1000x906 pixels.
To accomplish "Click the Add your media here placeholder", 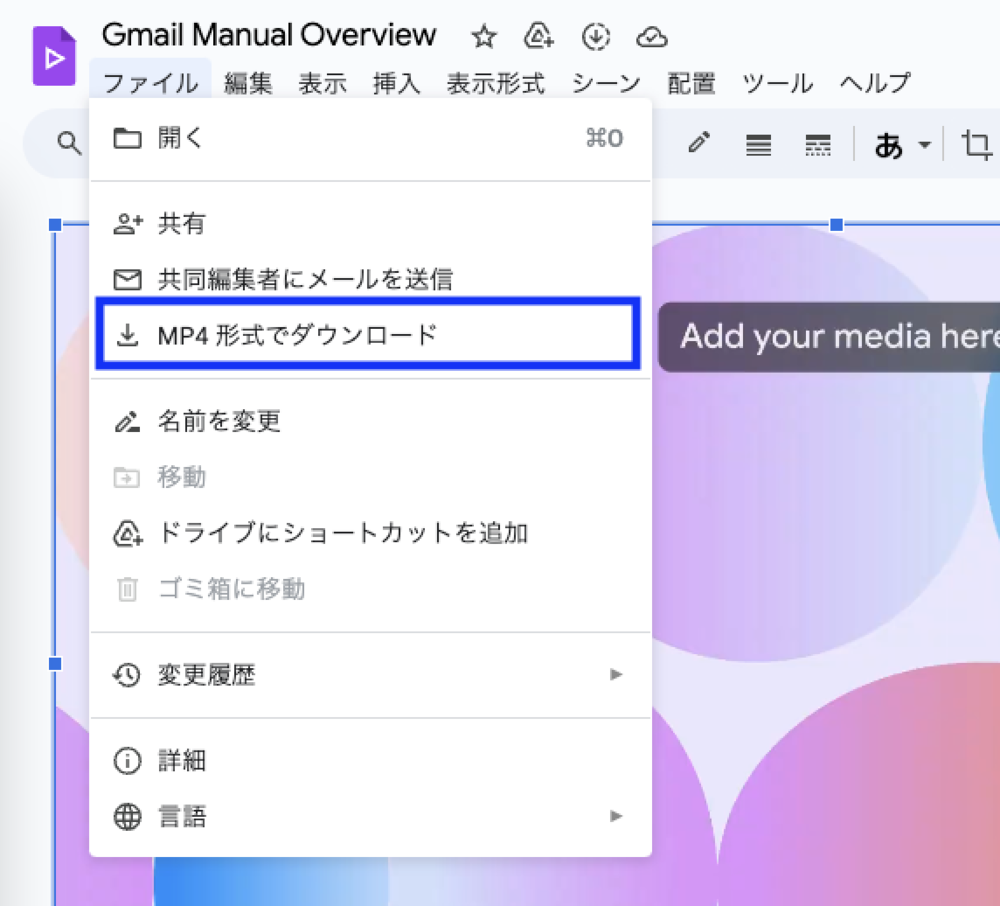I will [x=829, y=337].
